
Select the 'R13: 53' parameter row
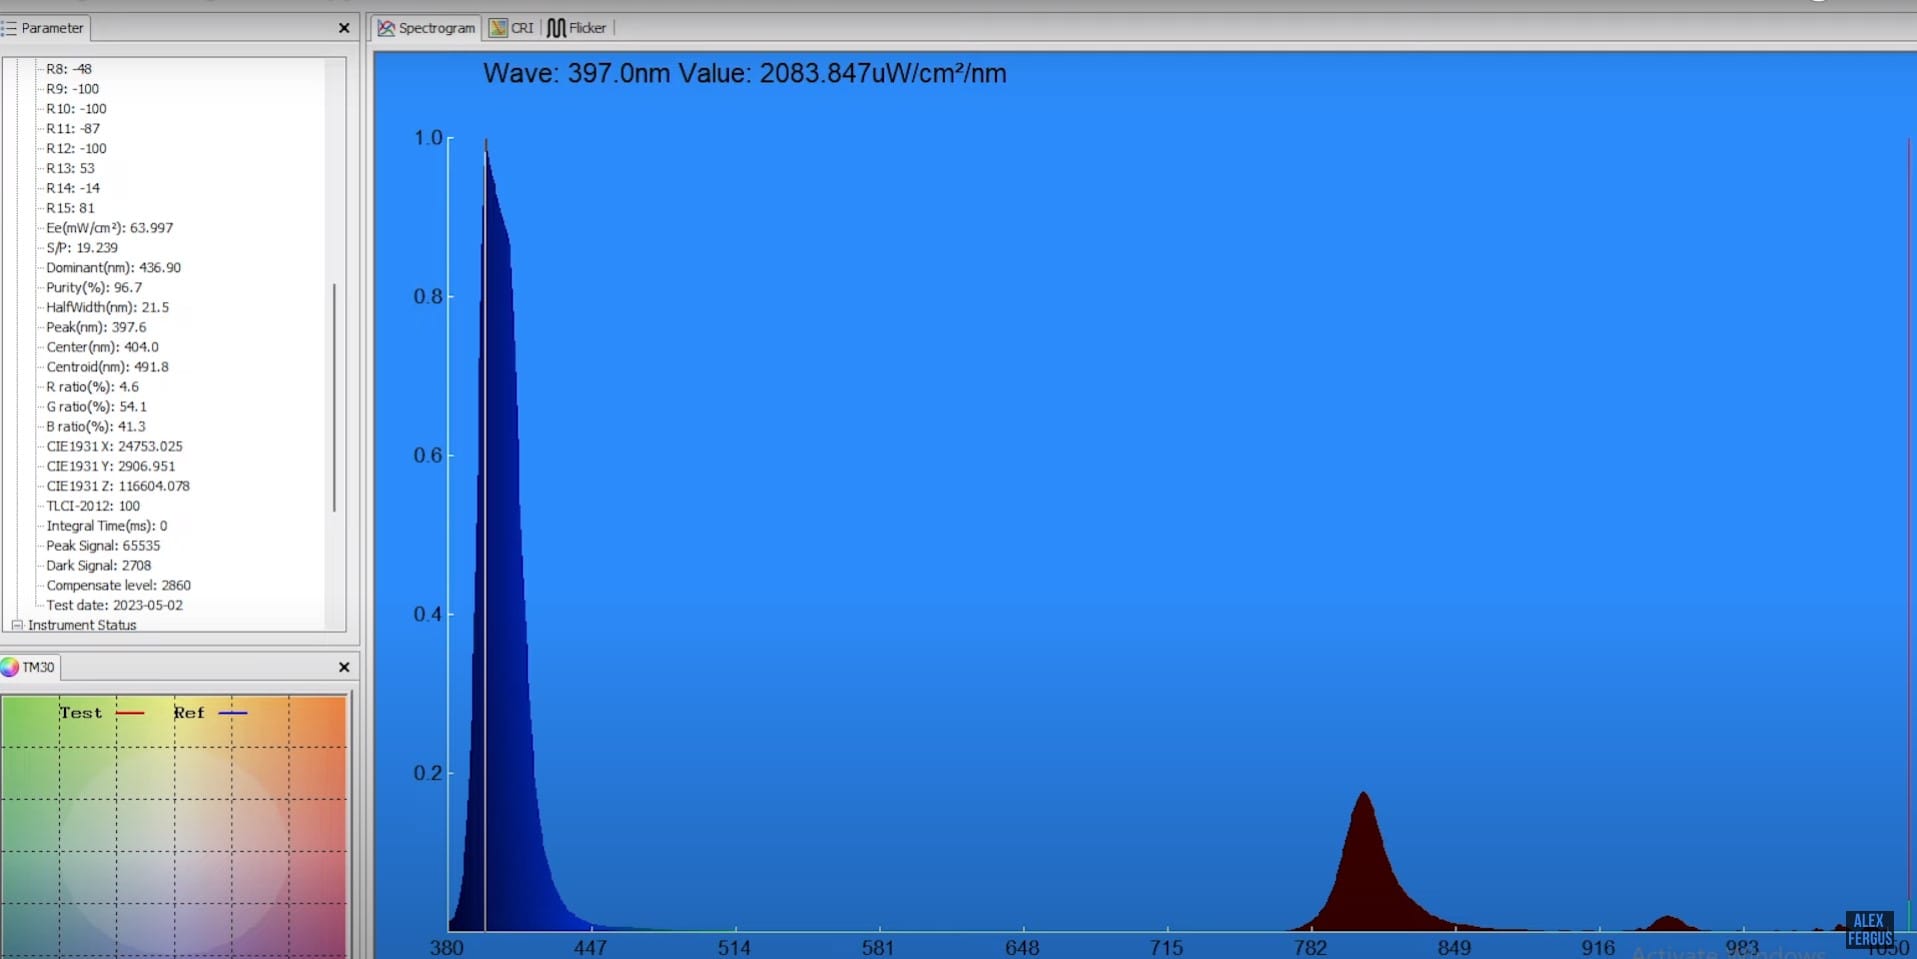click(x=70, y=168)
